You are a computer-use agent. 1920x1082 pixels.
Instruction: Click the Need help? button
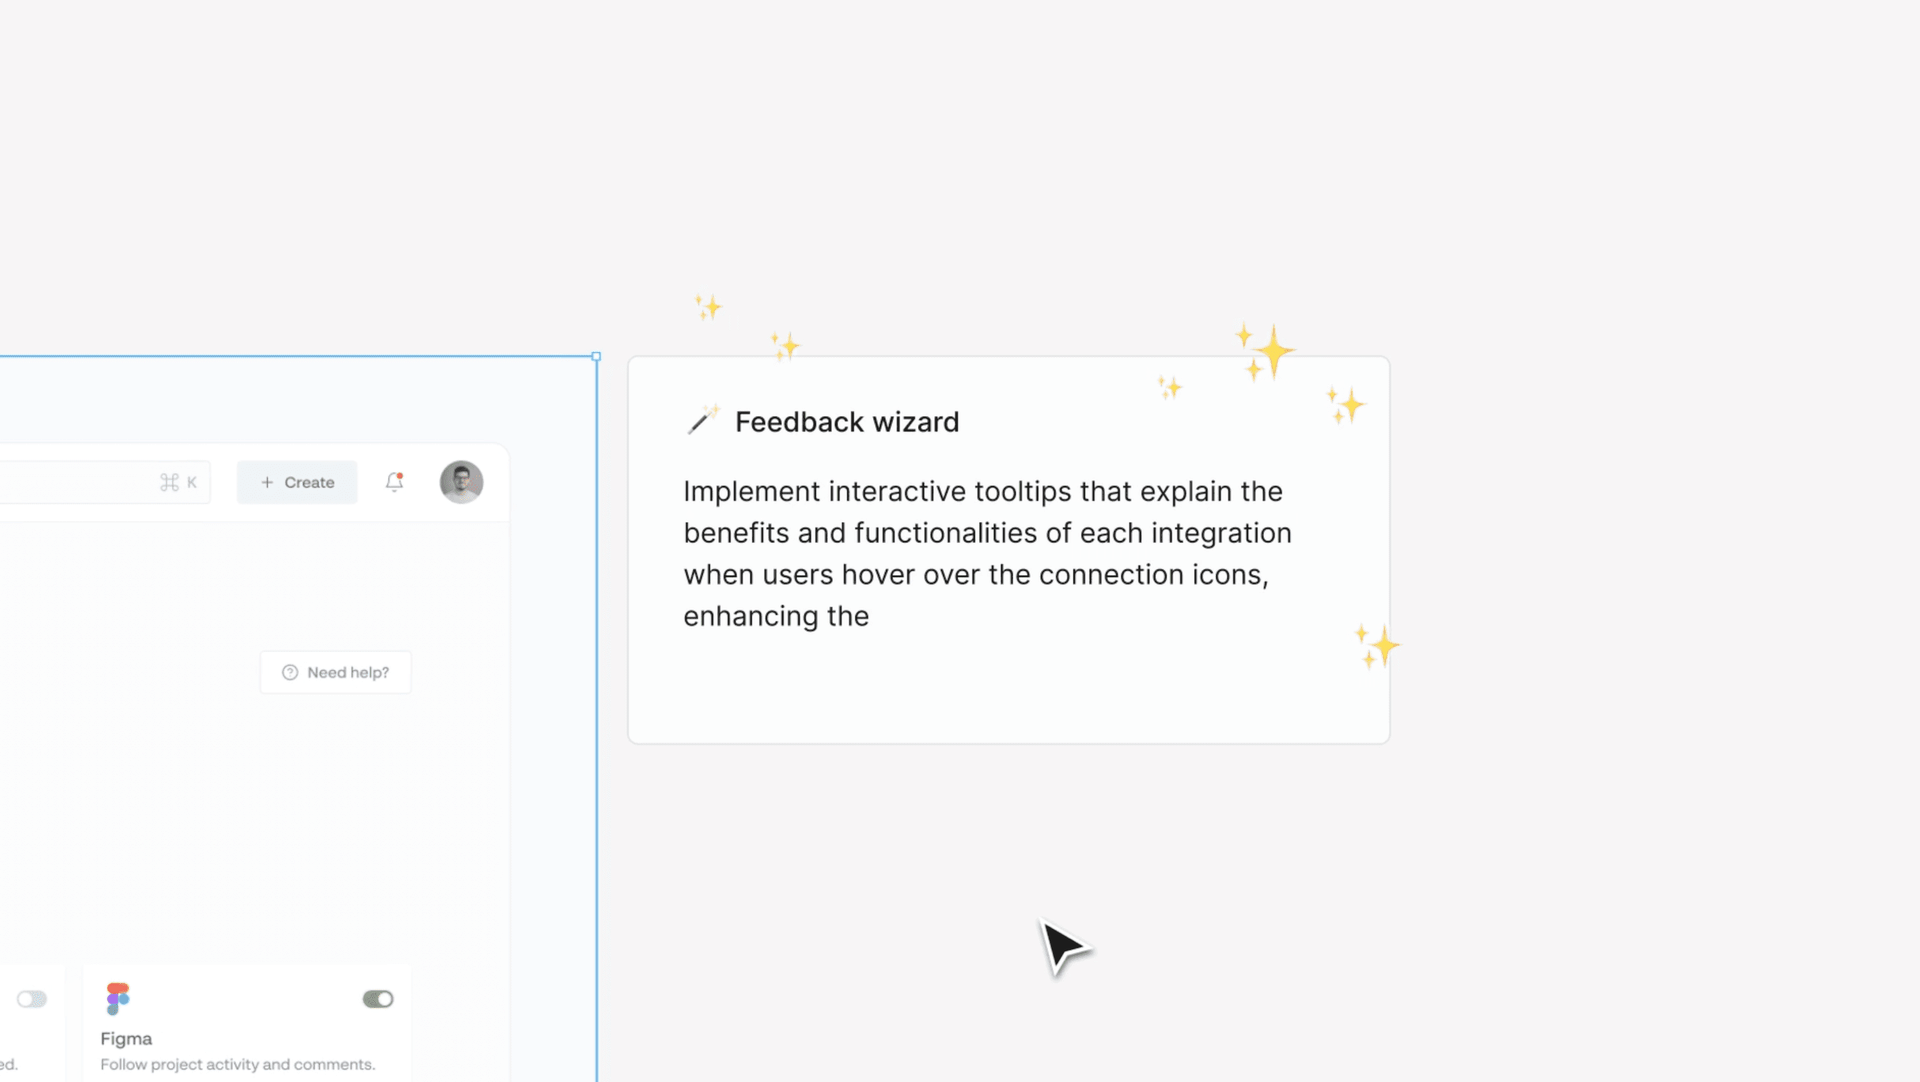tap(335, 672)
